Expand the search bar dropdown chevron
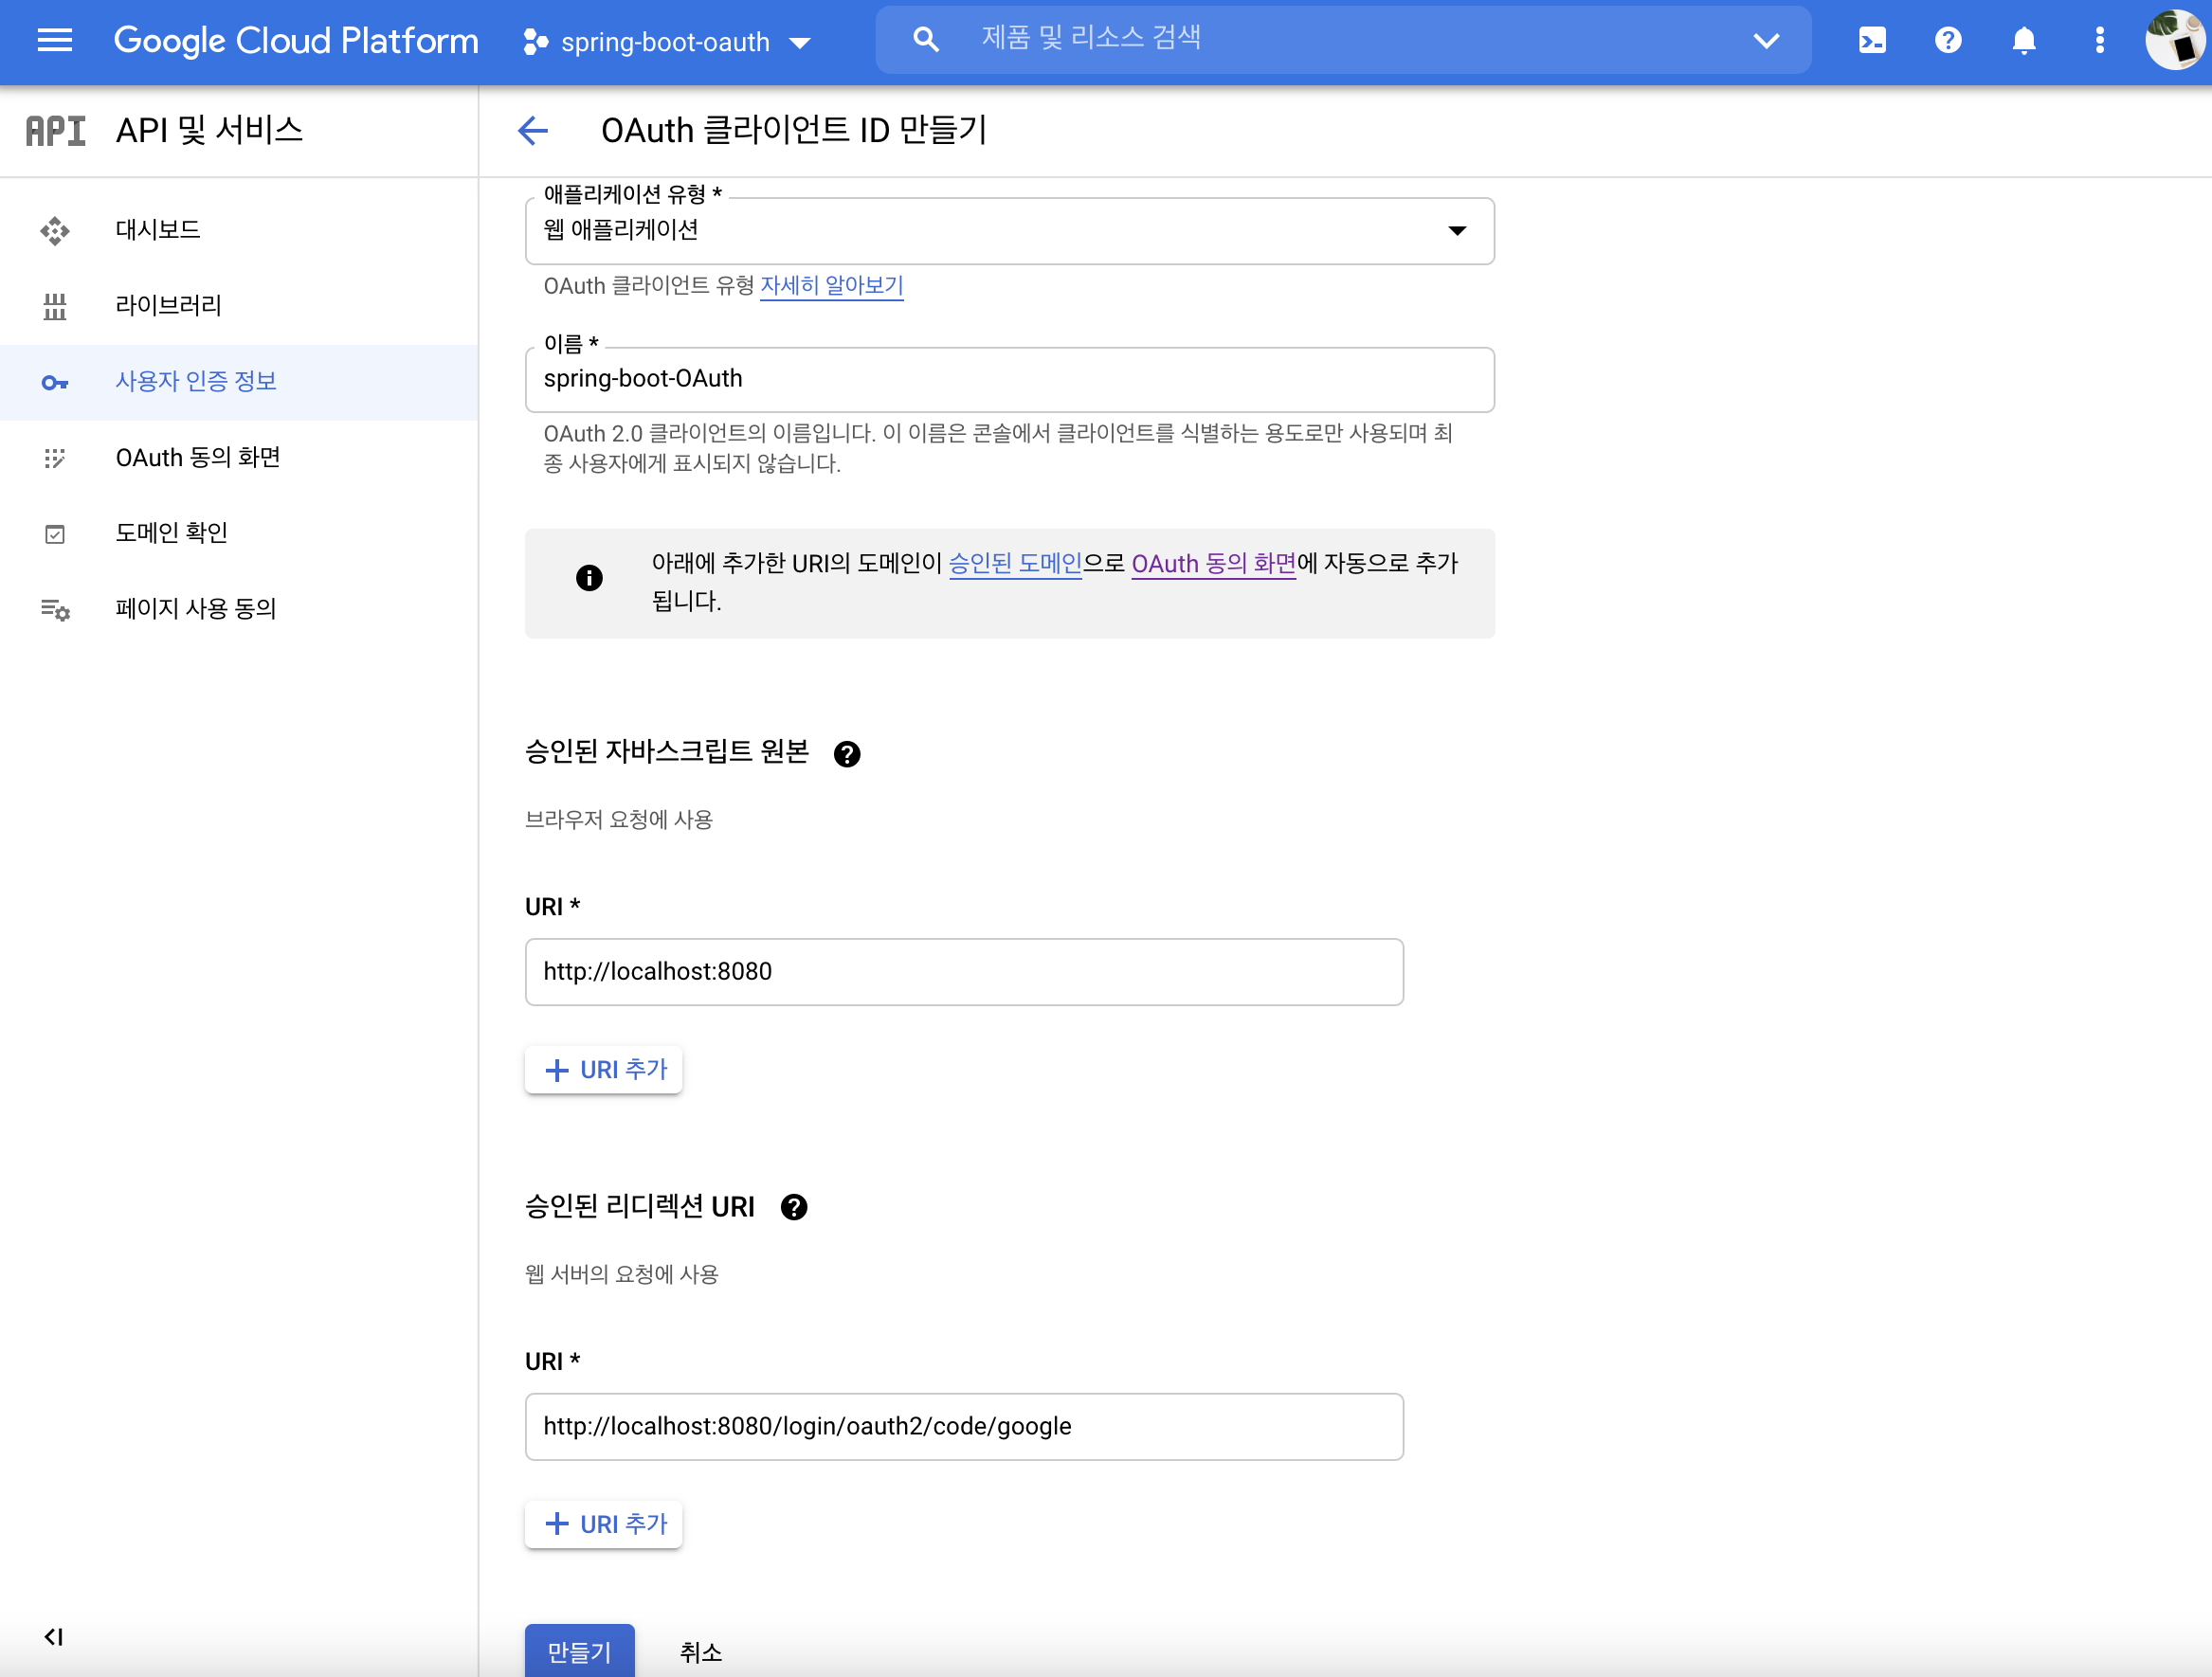This screenshot has width=2212, height=1677. (x=1766, y=41)
